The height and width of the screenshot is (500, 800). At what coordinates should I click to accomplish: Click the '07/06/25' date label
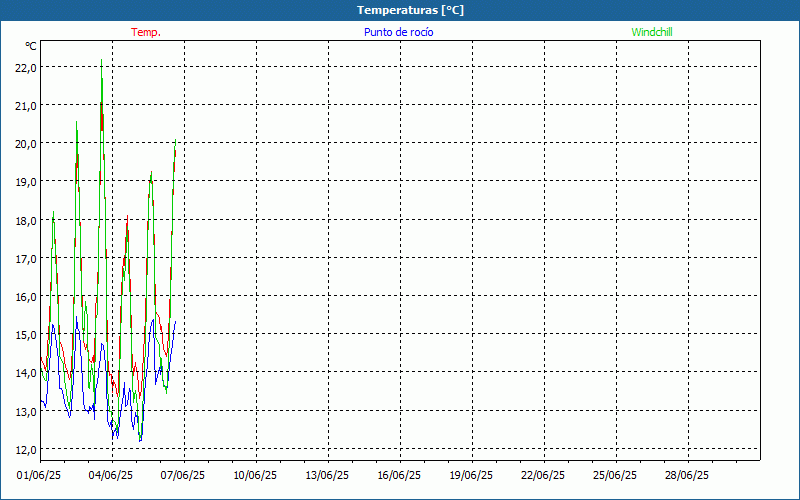pyautogui.click(x=183, y=476)
